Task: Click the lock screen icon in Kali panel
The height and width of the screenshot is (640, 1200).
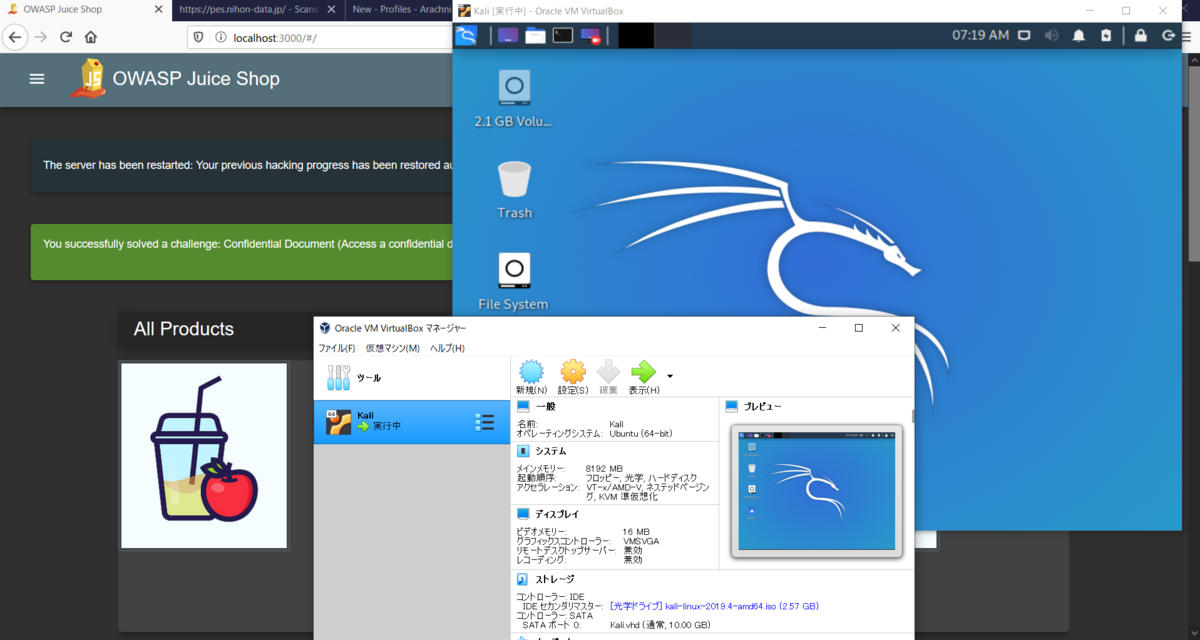Action: coord(1140,35)
